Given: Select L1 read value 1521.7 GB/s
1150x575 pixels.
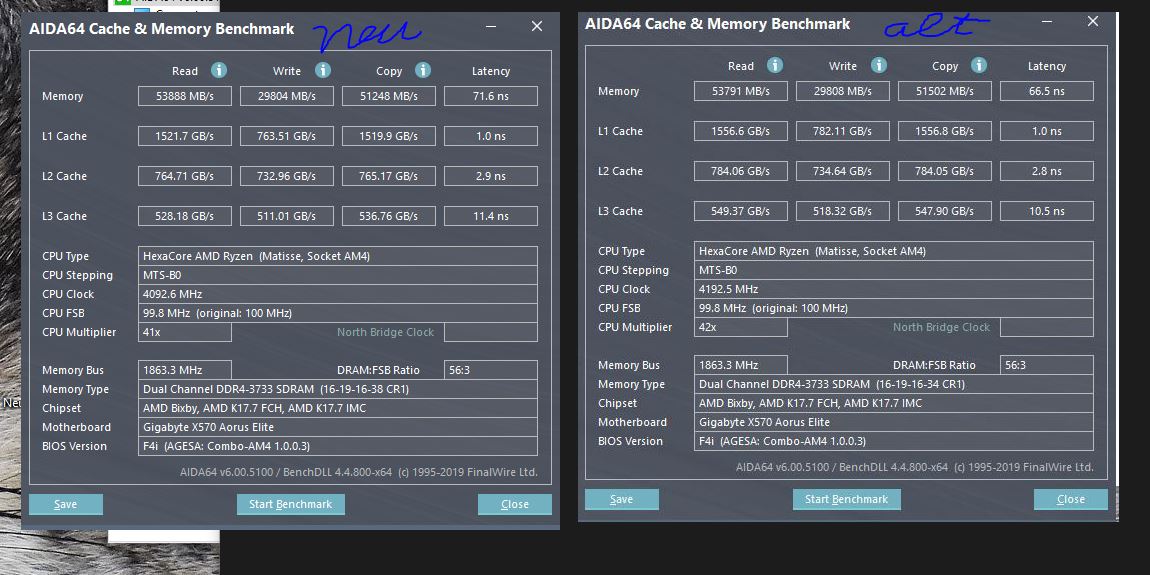Looking at the screenshot, I should click(185, 136).
